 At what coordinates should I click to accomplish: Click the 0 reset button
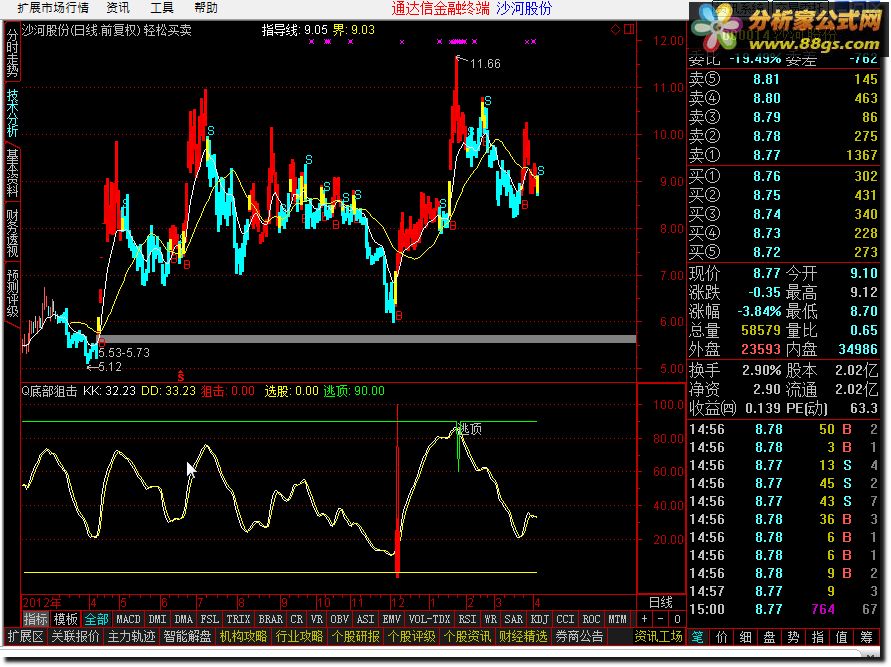(x=677, y=619)
